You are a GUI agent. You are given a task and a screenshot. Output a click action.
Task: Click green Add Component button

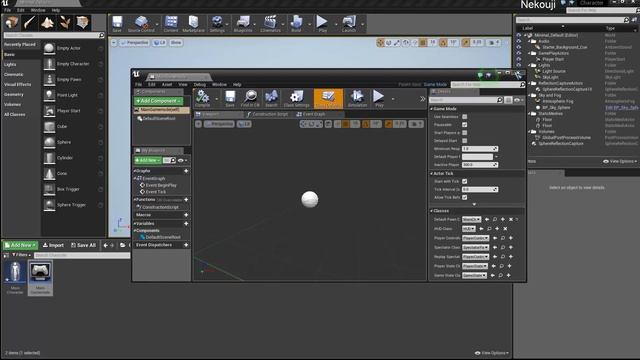pos(158,101)
